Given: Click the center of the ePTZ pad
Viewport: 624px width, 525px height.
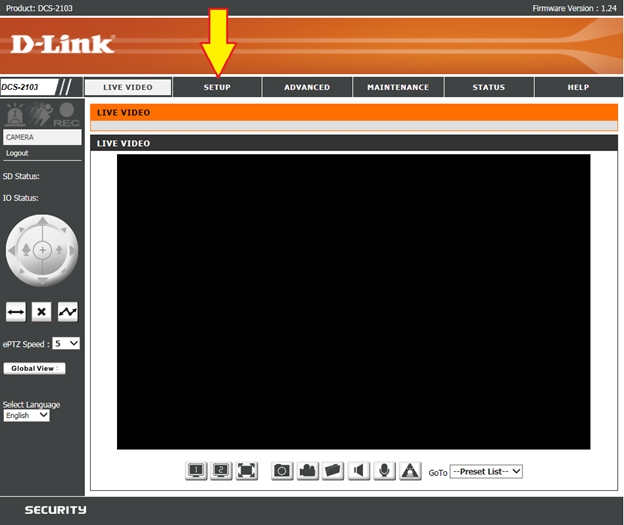Looking at the screenshot, I should 42,248.
